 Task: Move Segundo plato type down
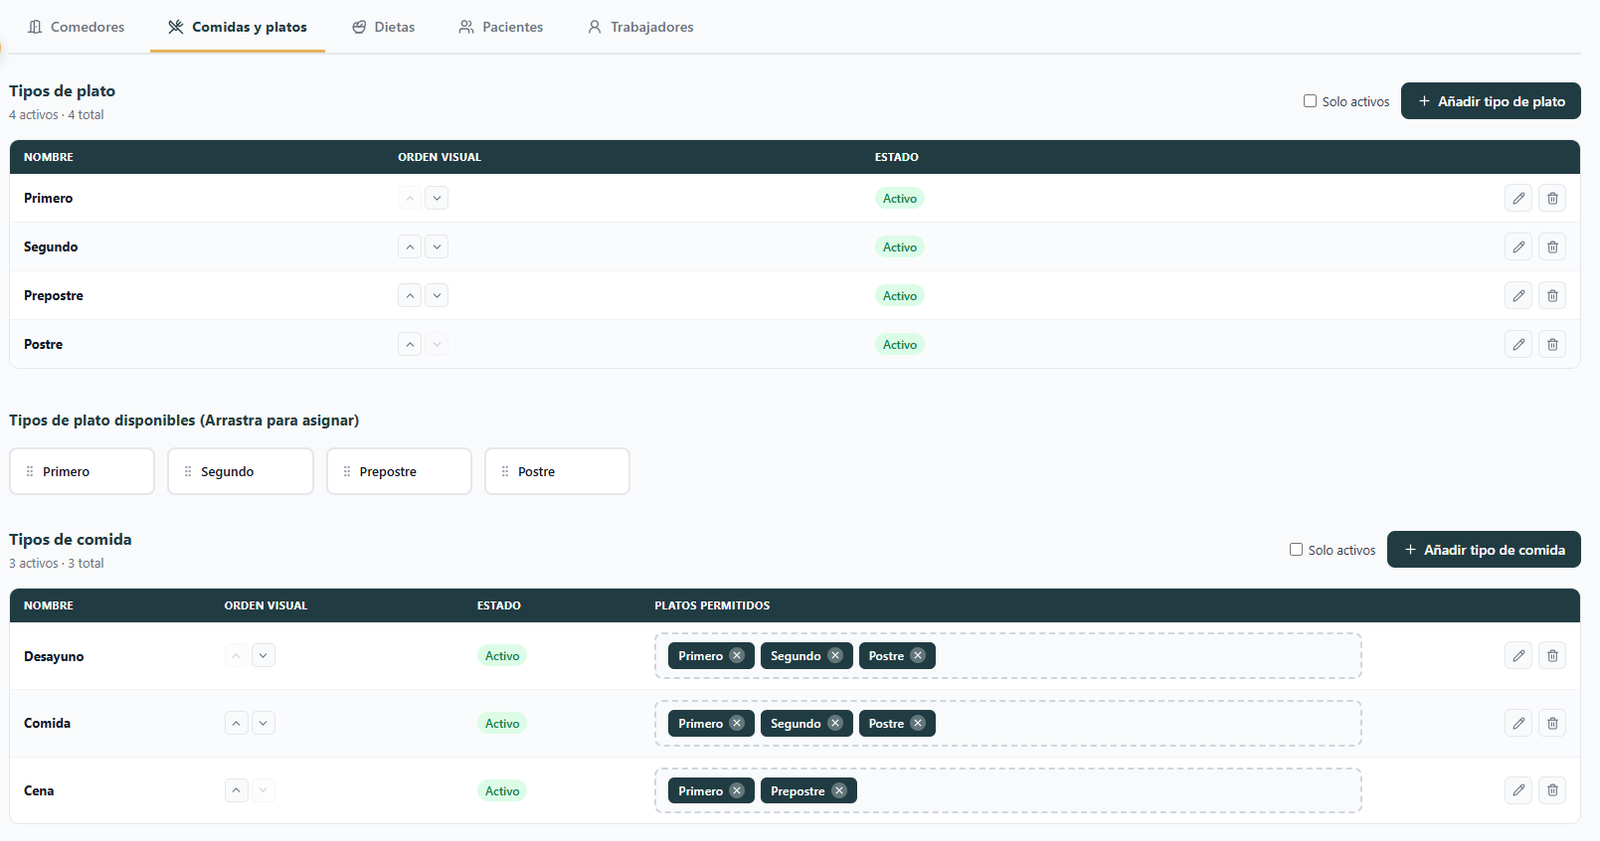[x=437, y=247]
